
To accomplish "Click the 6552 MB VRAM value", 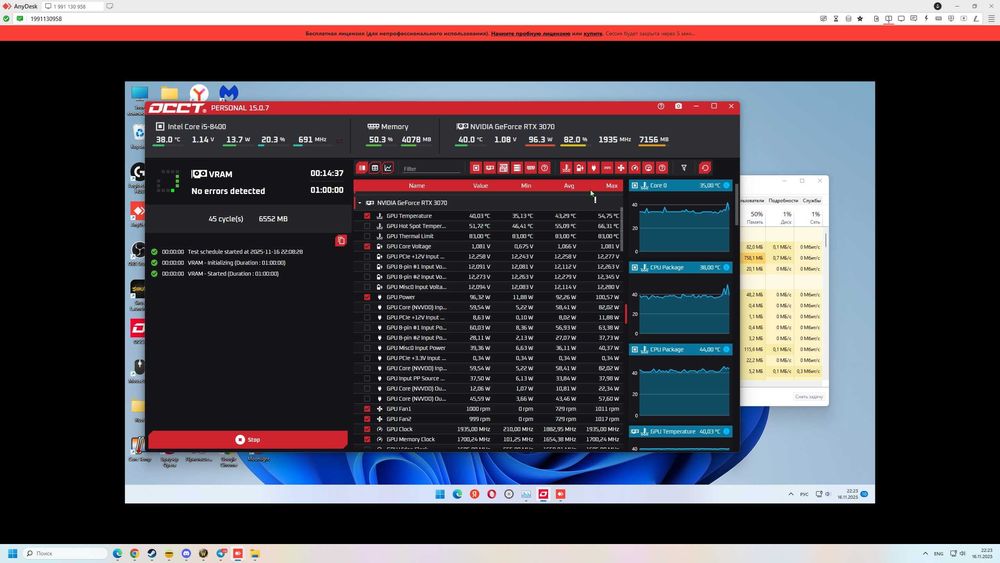I will coord(273,219).
